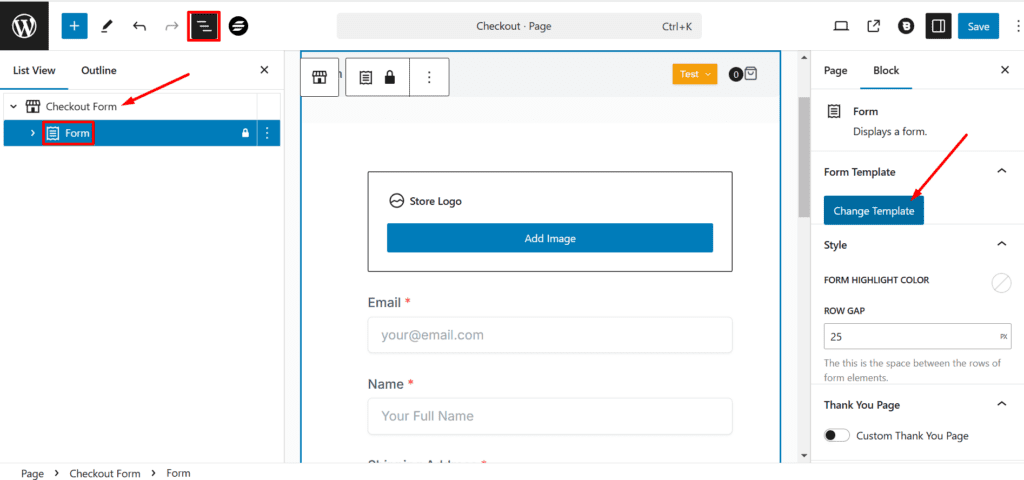
Task: Click the Undo arrow icon
Action: click(x=139, y=26)
